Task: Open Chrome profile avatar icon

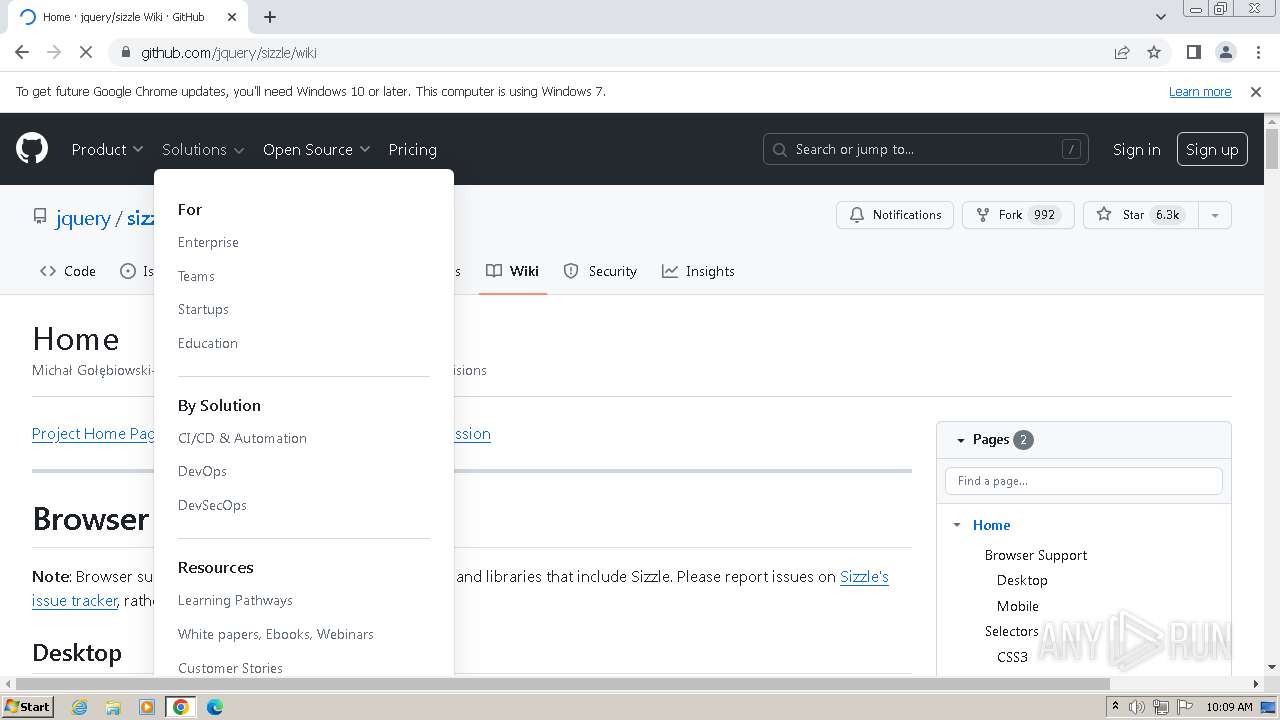Action: tap(1225, 52)
